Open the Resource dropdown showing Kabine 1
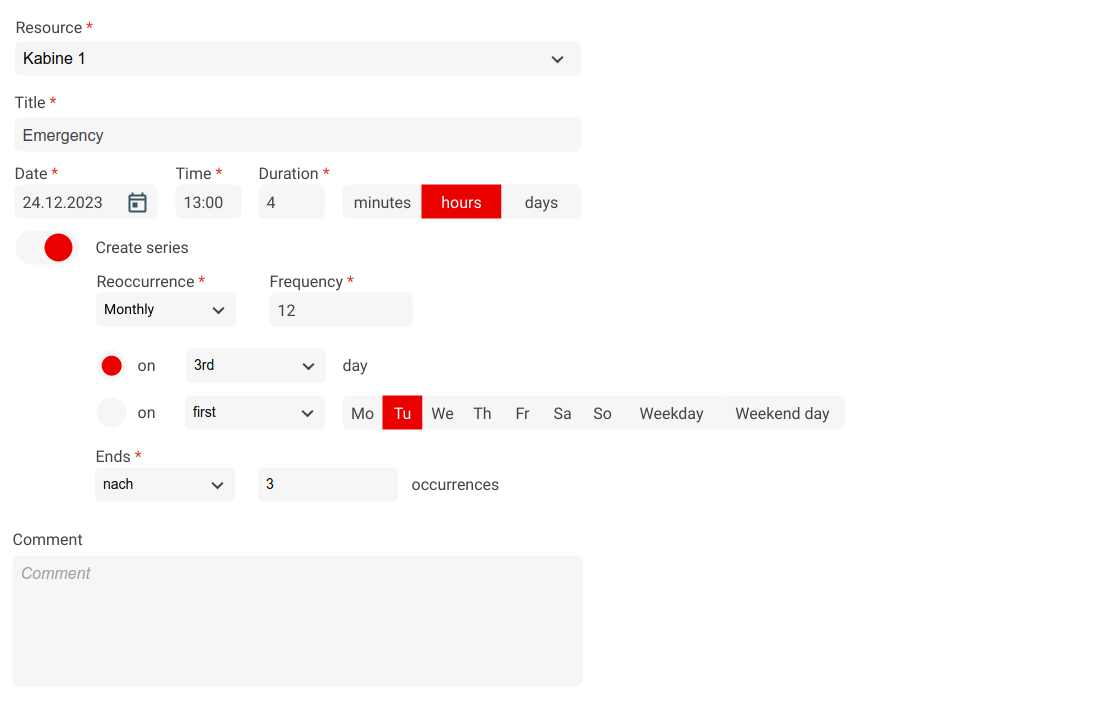Image resolution: width=1104 pixels, height=703 pixels. pyautogui.click(x=297, y=59)
